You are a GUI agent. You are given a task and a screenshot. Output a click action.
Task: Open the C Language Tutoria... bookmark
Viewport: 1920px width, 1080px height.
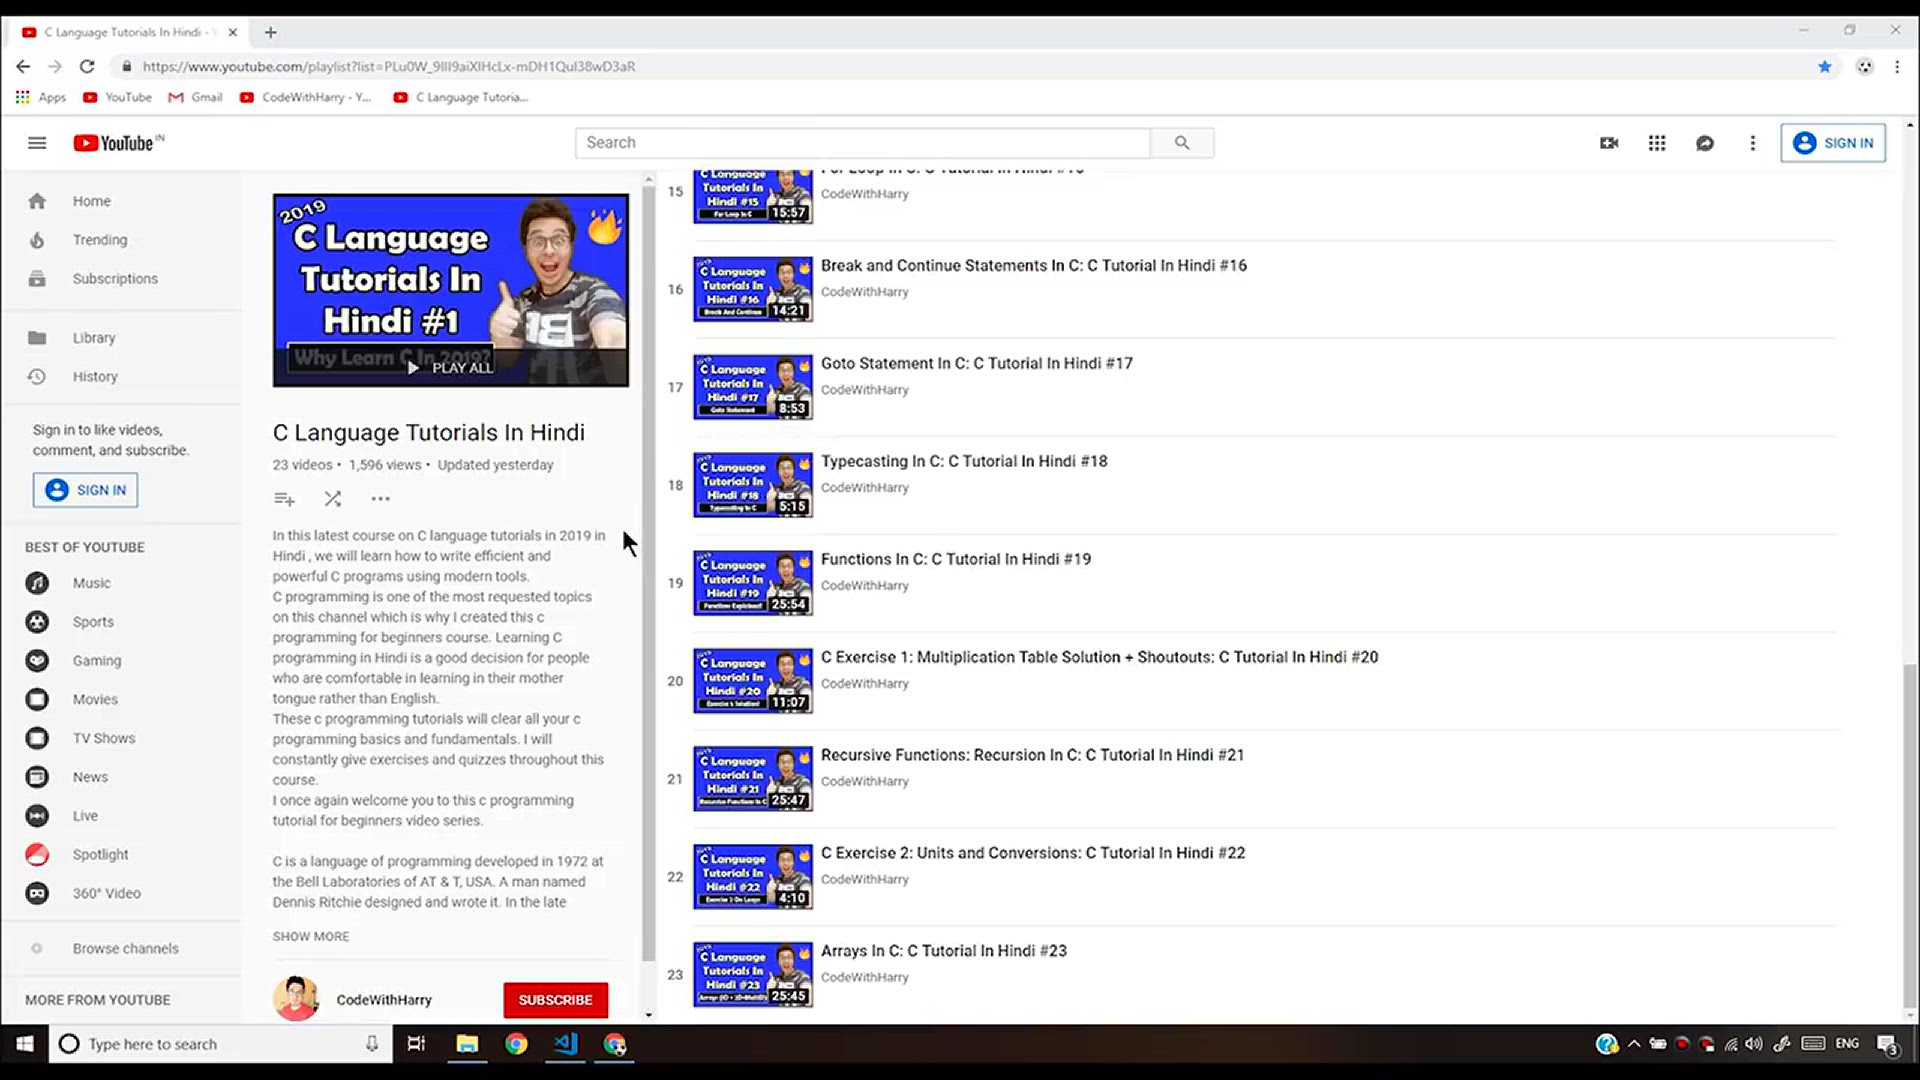coord(461,97)
